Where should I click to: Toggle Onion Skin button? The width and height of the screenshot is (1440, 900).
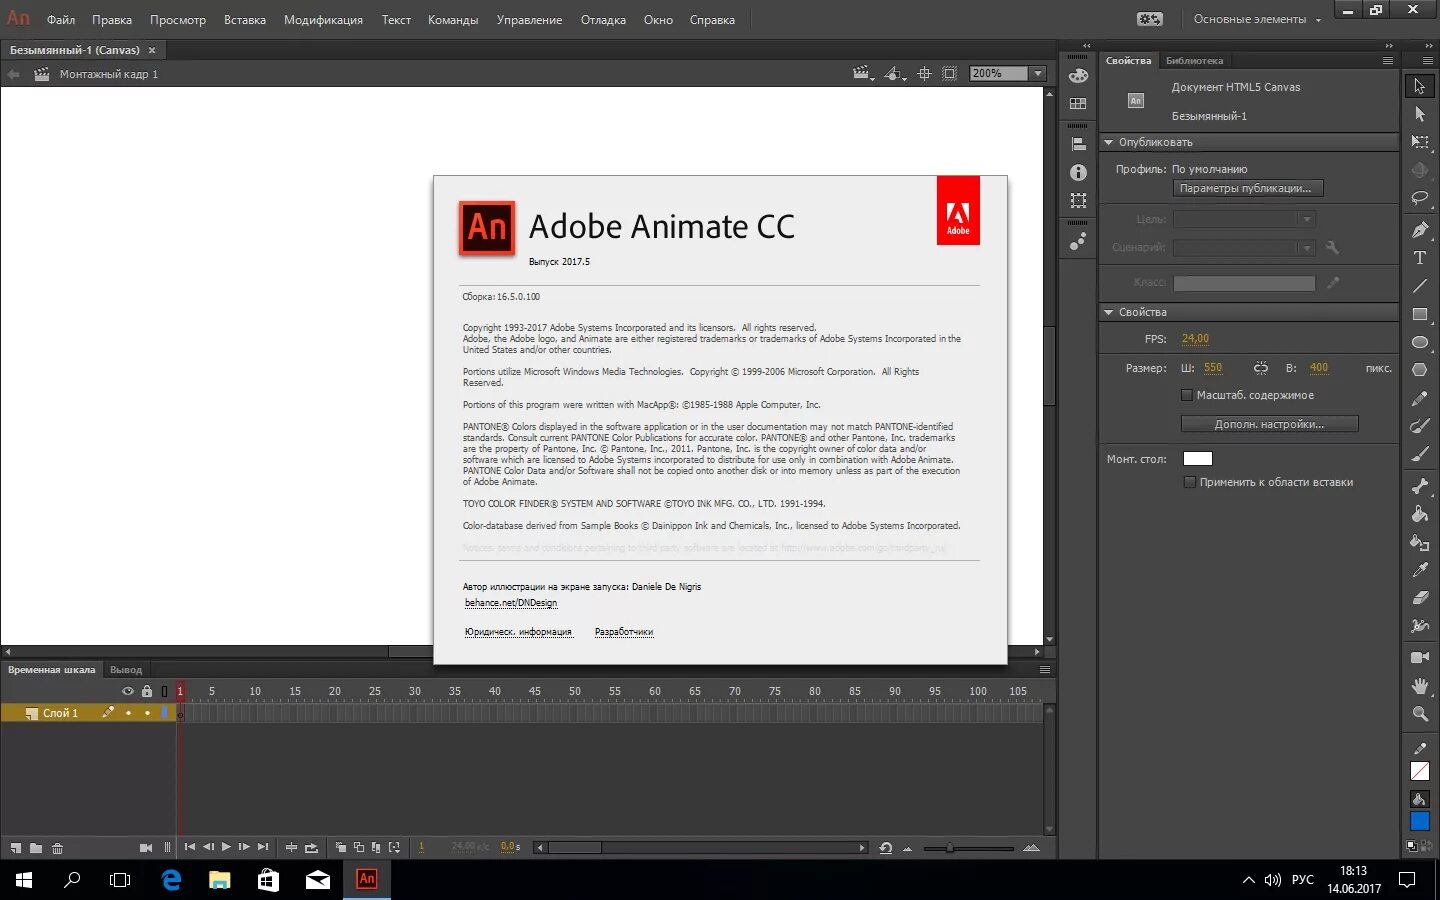(341, 847)
